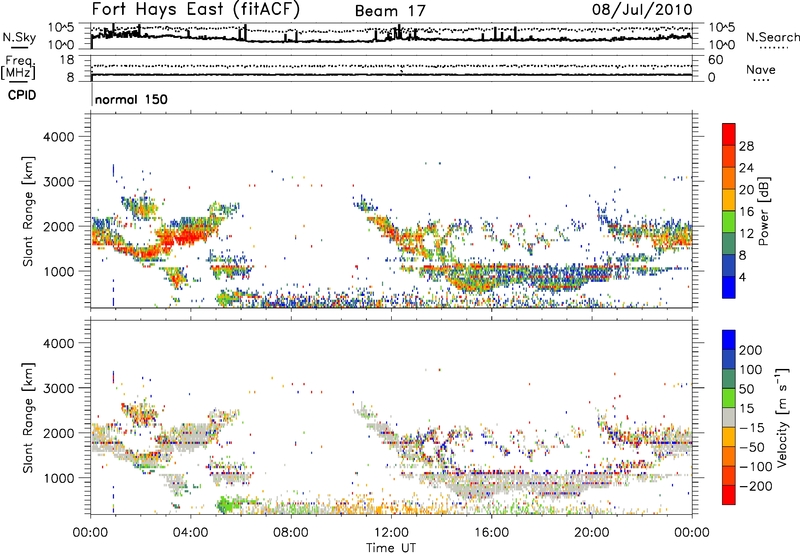This screenshot has width=800, height=554.
Task: Click the 'Beam 17' label
Action: (x=390, y=11)
